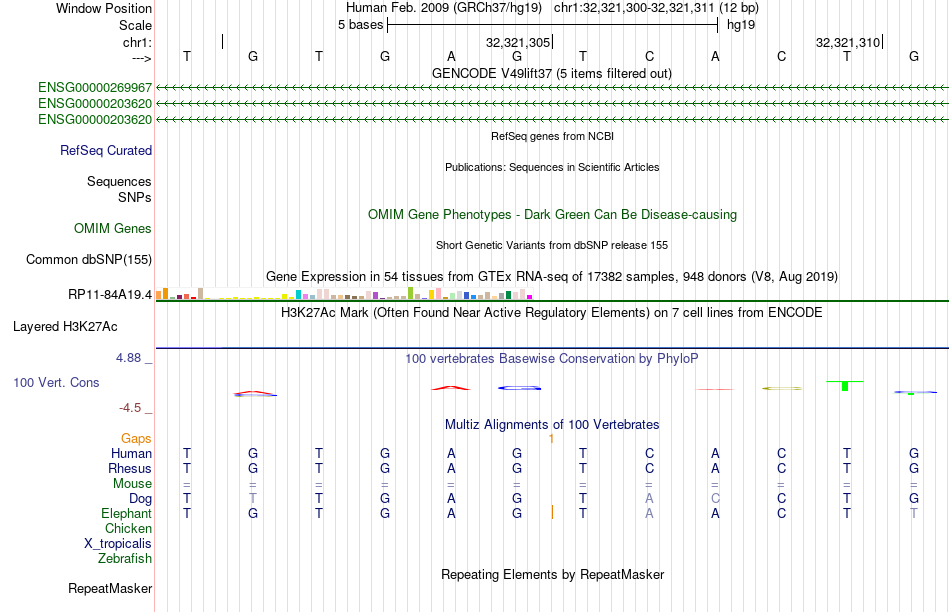Select the Chicken species label
Screen dimensions: 950x612
[128, 528]
